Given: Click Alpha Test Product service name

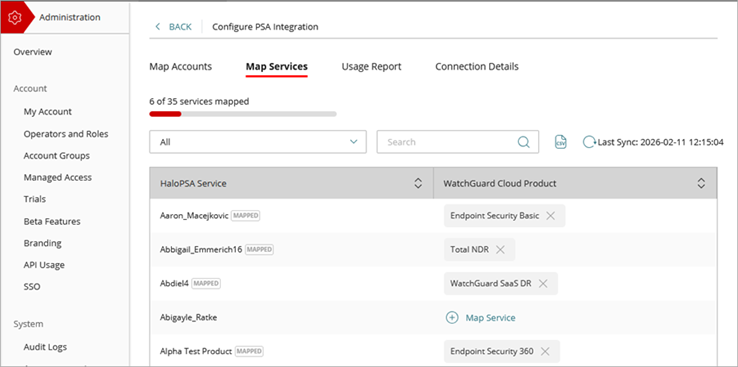Looking at the screenshot, I should tap(196, 351).
